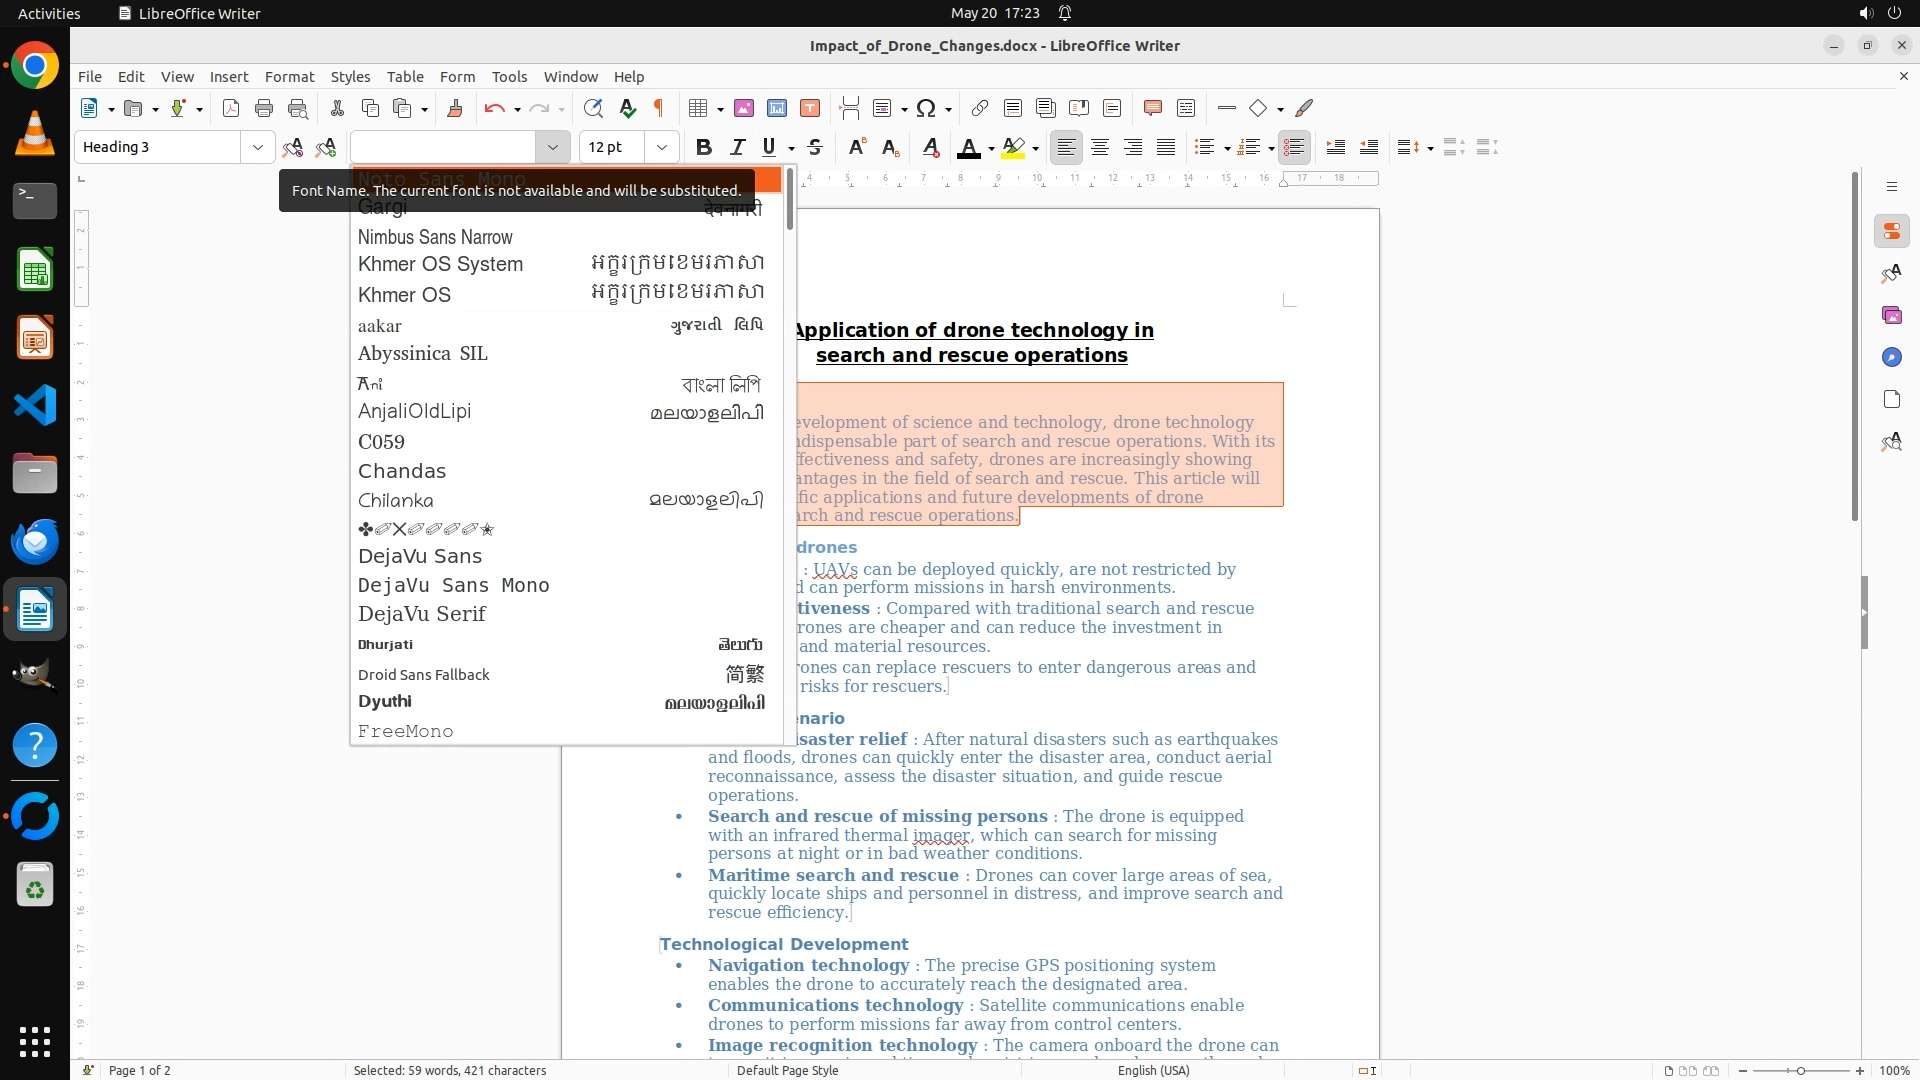1920x1080 pixels.
Task: Insert a table using the toolbar icon
Action: point(698,108)
